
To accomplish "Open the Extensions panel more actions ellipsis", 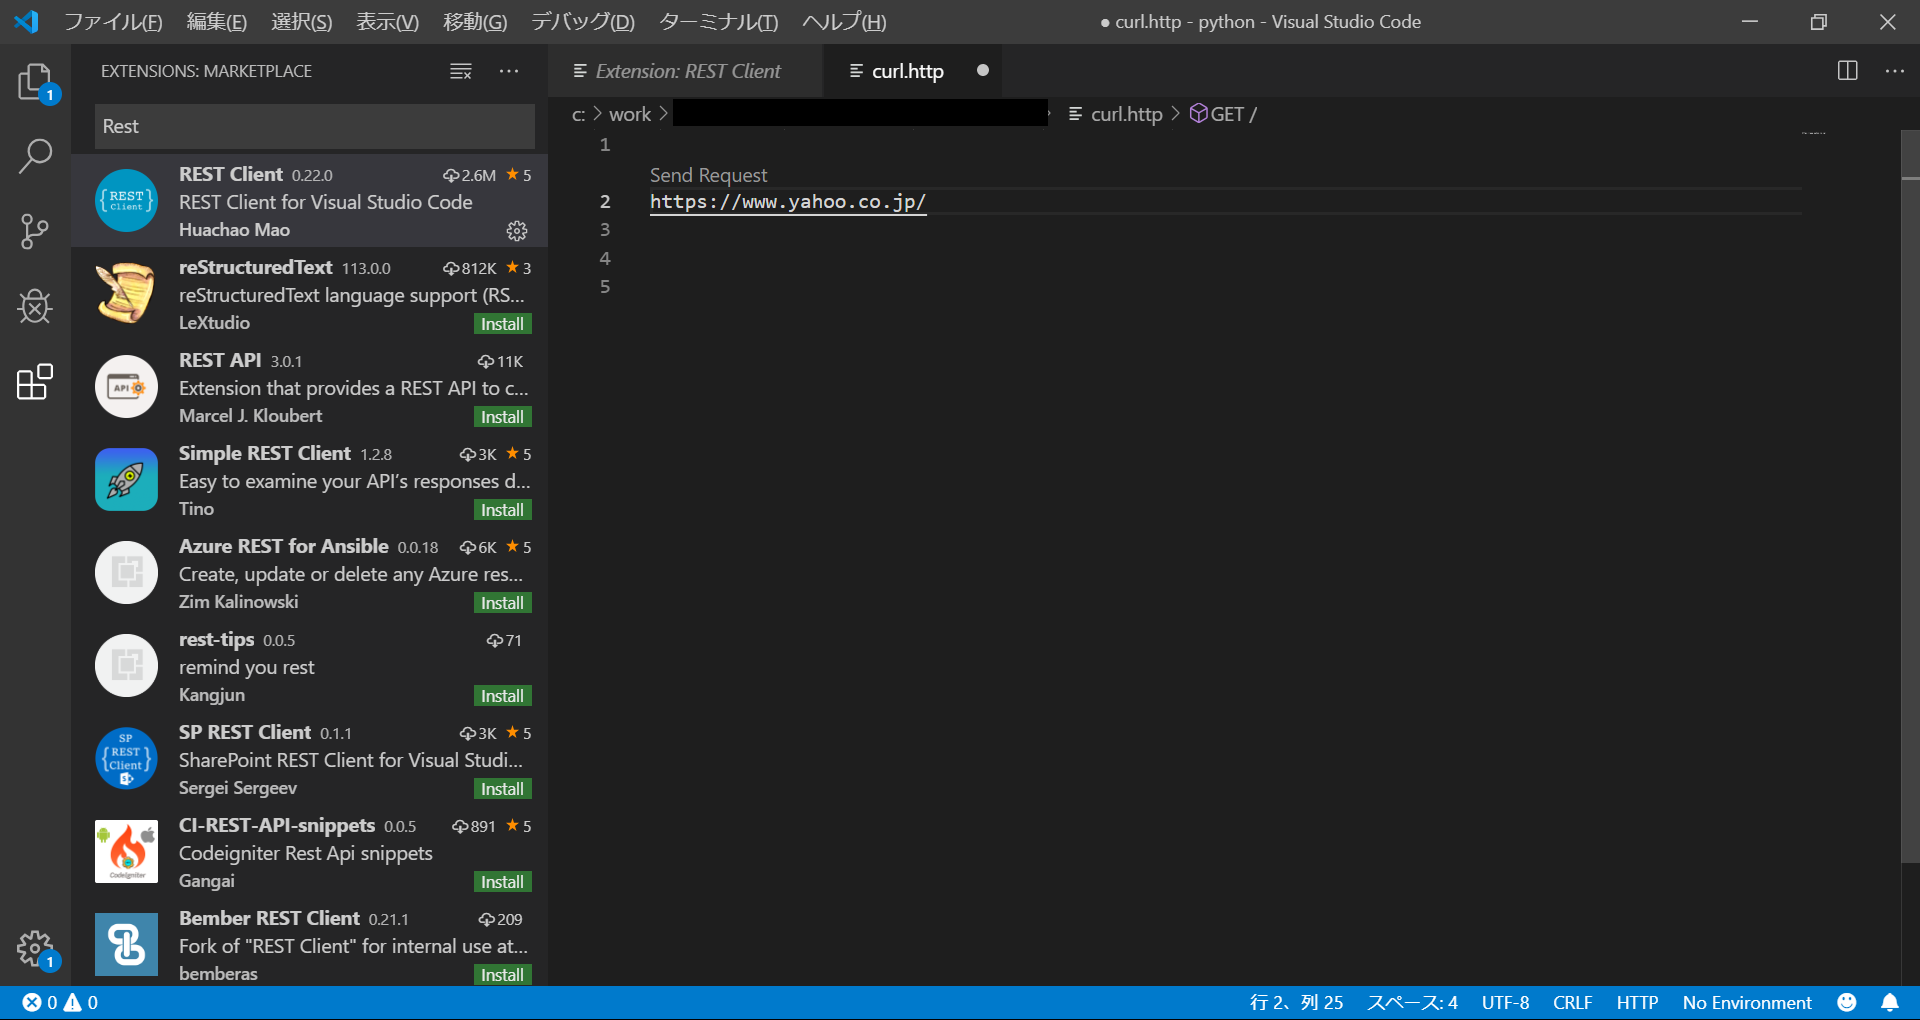I will click(x=509, y=71).
